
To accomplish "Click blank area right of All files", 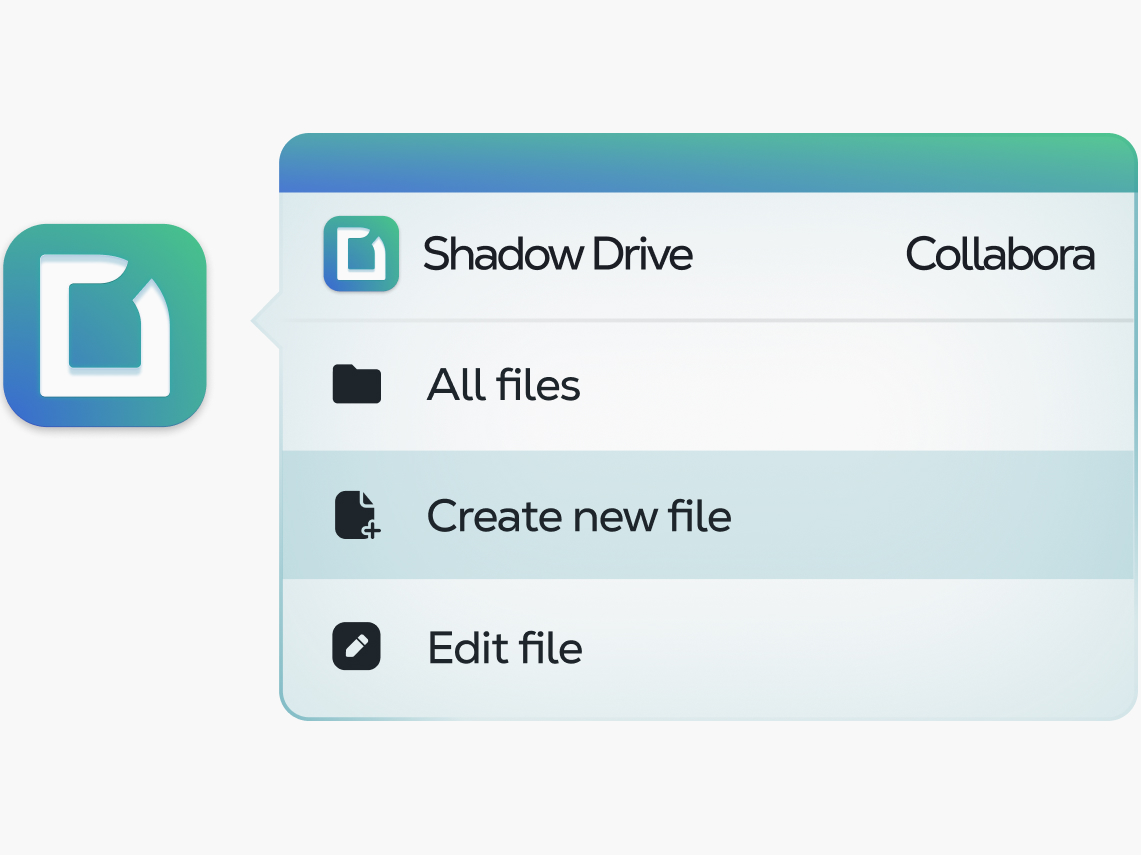I will tap(850, 385).
